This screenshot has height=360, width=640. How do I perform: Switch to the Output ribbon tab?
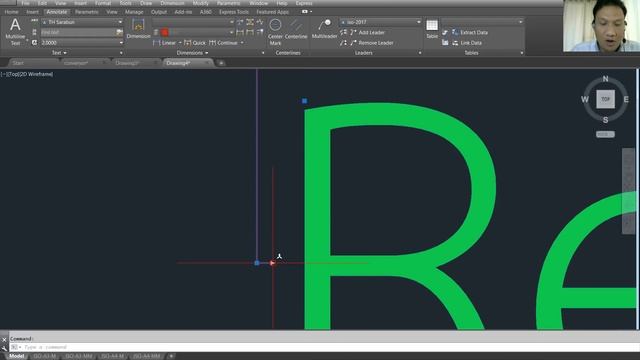[159, 12]
